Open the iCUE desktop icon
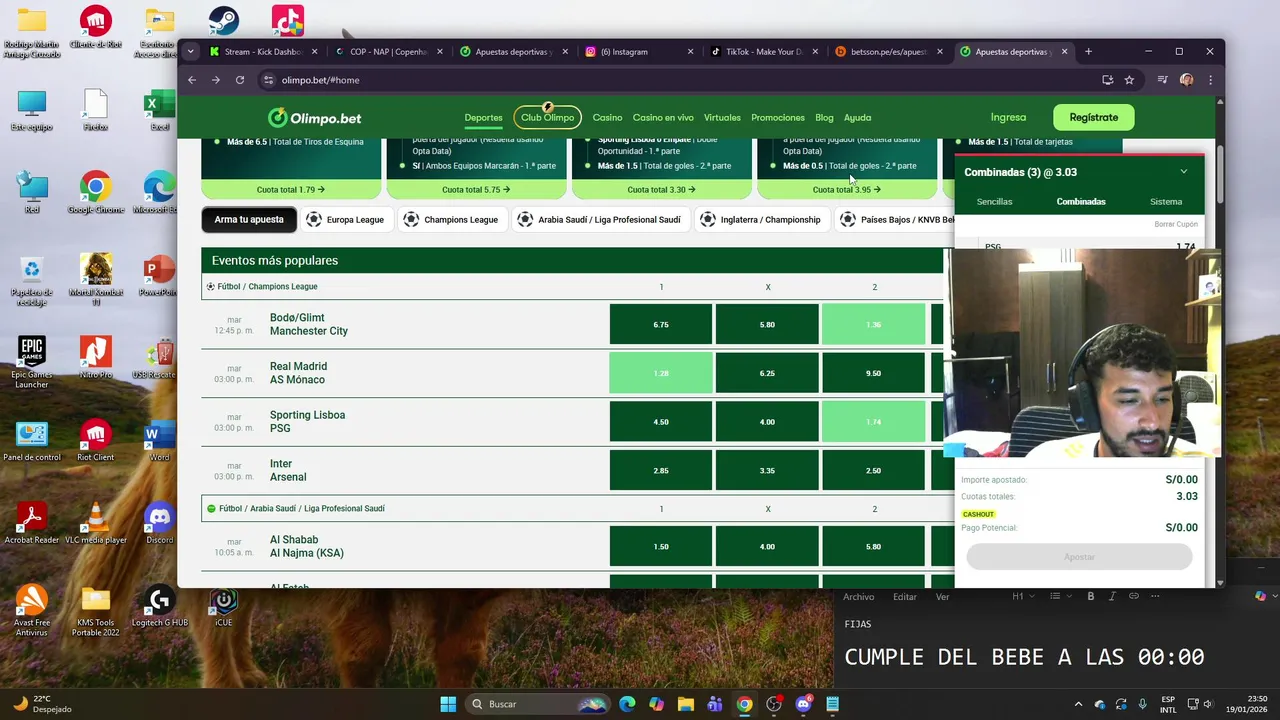Screen dimensions: 1280x720 (x=224, y=606)
